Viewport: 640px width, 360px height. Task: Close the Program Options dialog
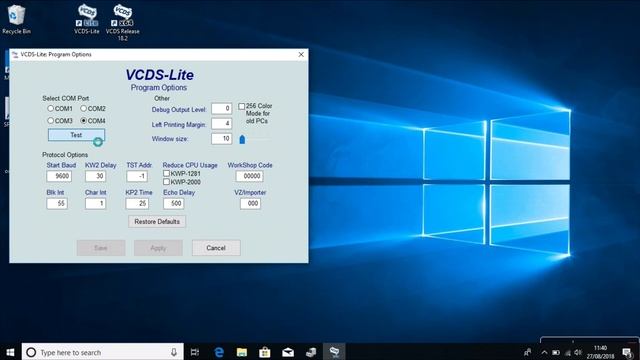(301, 54)
